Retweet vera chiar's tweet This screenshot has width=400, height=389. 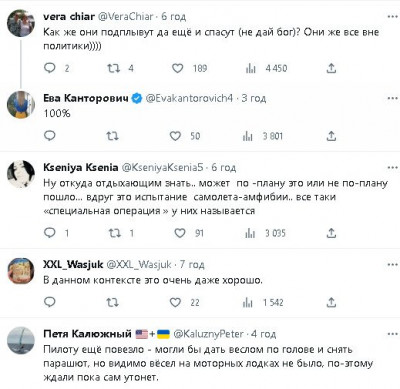(x=113, y=68)
